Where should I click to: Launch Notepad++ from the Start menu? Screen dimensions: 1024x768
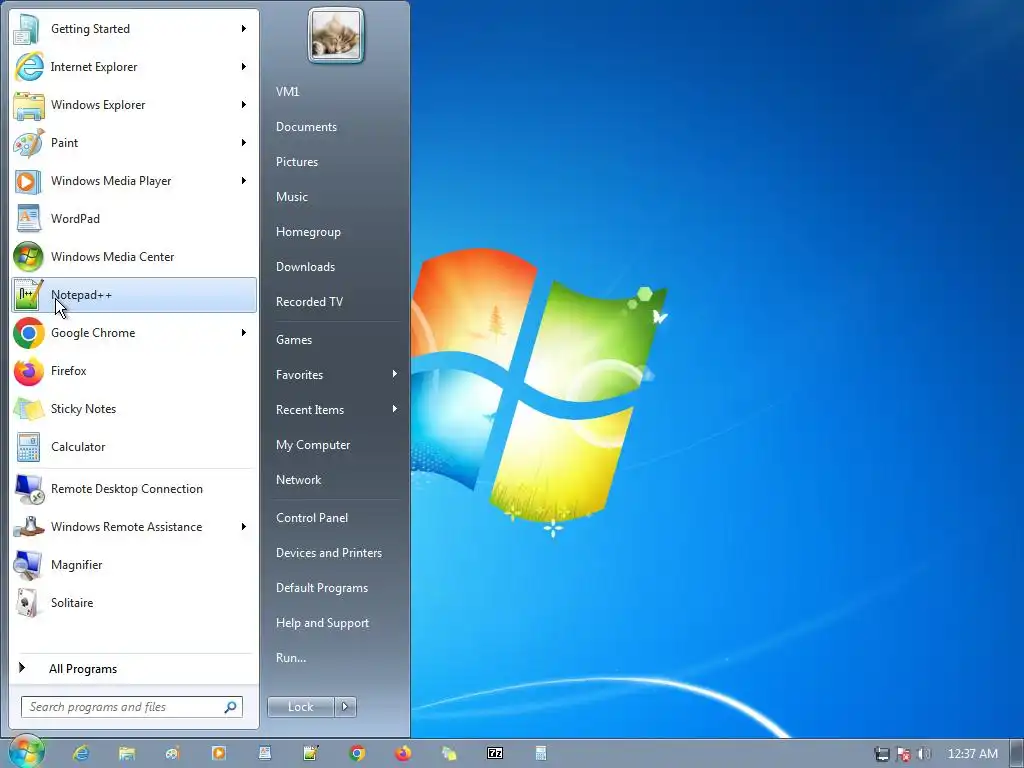tap(134, 295)
